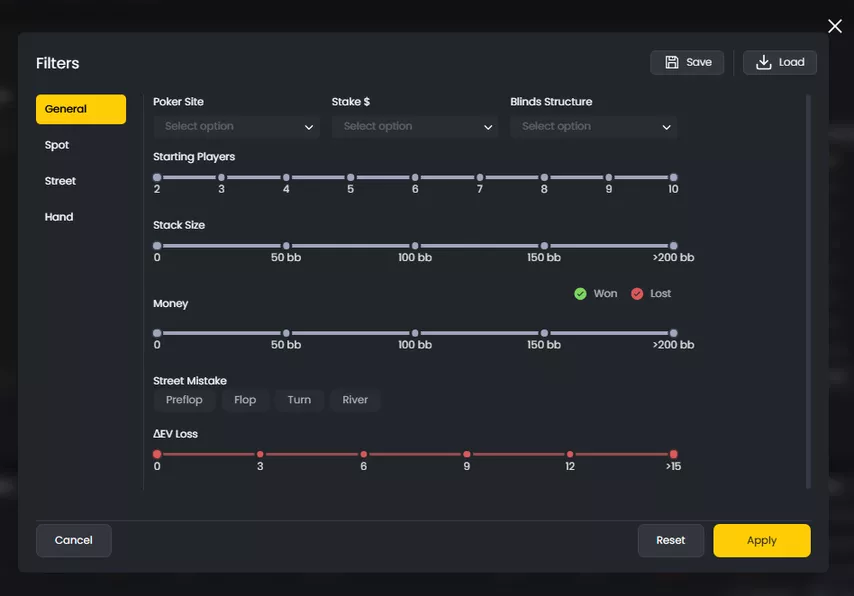Select the Hand tab in sidebar
The height and width of the screenshot is (596, 854).
(x=59, y=217)
